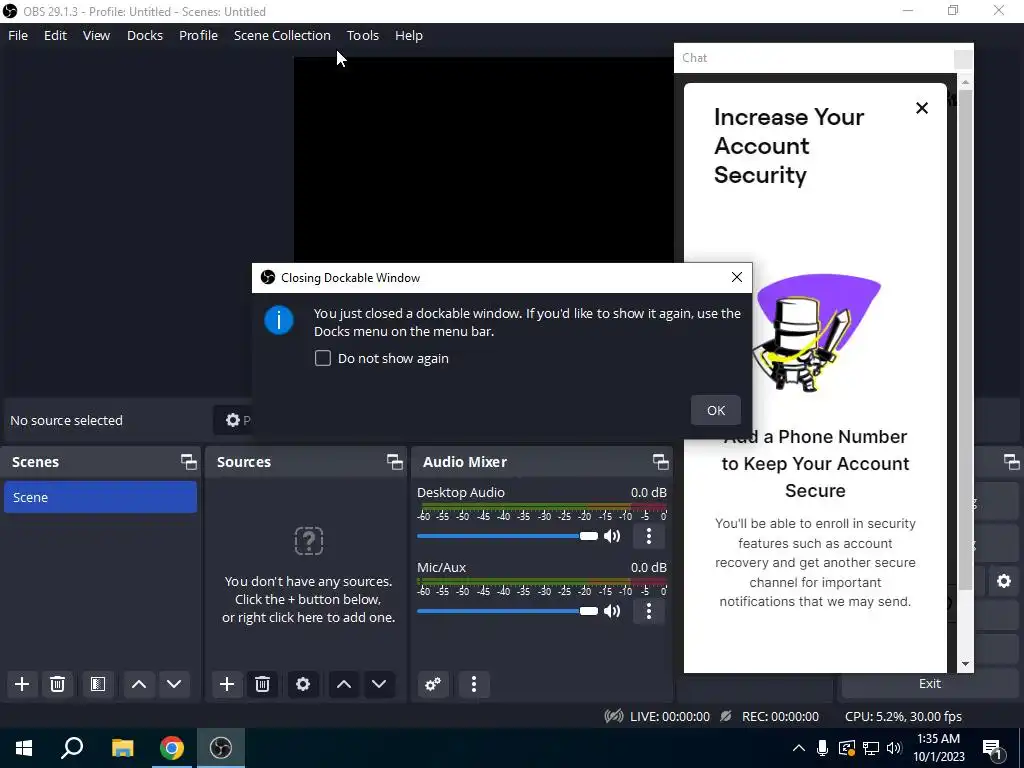Open Google Chrome from taskbar
Screen dimensions: 1024x768
[x=172, y=748]
